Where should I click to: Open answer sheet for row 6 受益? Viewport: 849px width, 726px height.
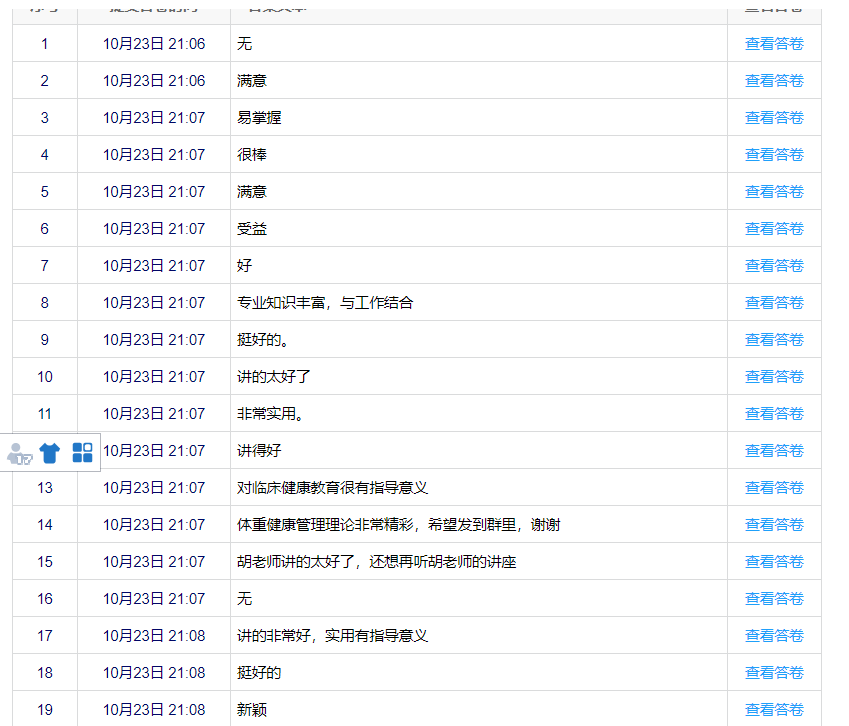point(774,229)
